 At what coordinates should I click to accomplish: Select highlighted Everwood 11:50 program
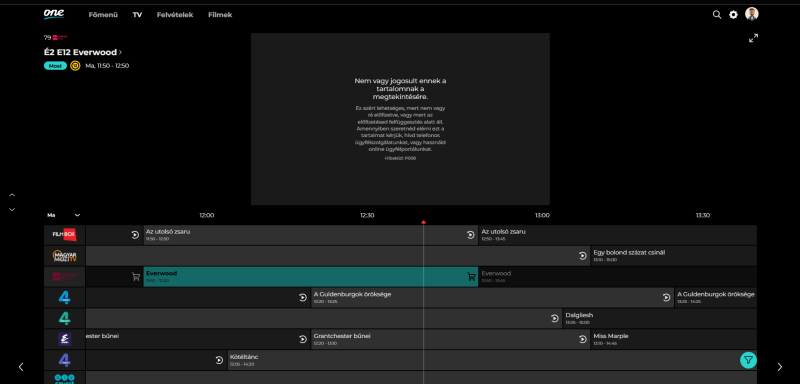(311, 277)
